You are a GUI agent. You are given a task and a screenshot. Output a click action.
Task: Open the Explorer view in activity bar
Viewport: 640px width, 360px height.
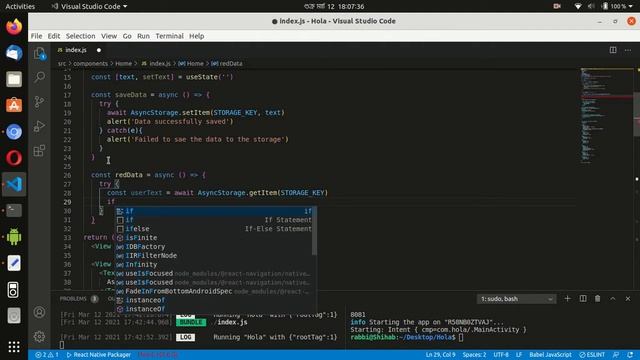(40, 53)
